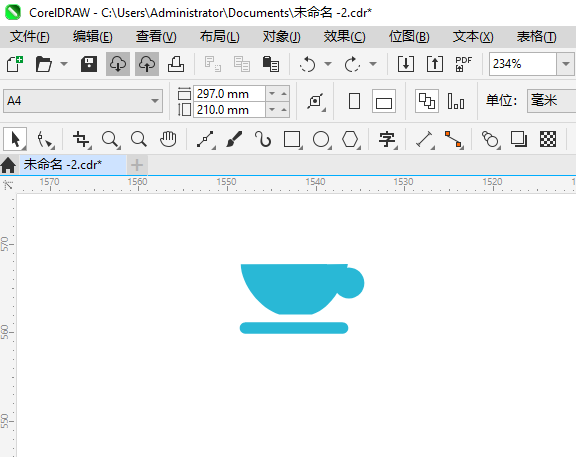Image resolution: width=576 pixels, height=457 pixels.
Task: Publish to PDF with the PDF icon
Action: click(464, 64)
